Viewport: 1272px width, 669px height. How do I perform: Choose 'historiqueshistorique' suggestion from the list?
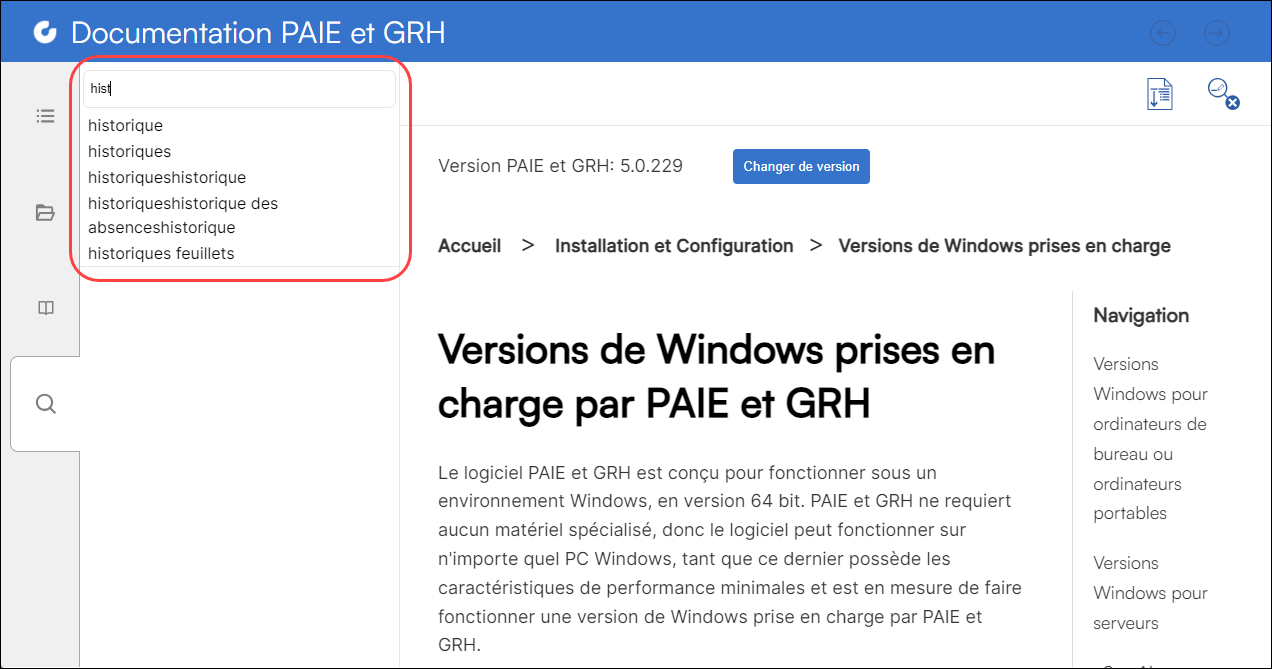point(167,178)
